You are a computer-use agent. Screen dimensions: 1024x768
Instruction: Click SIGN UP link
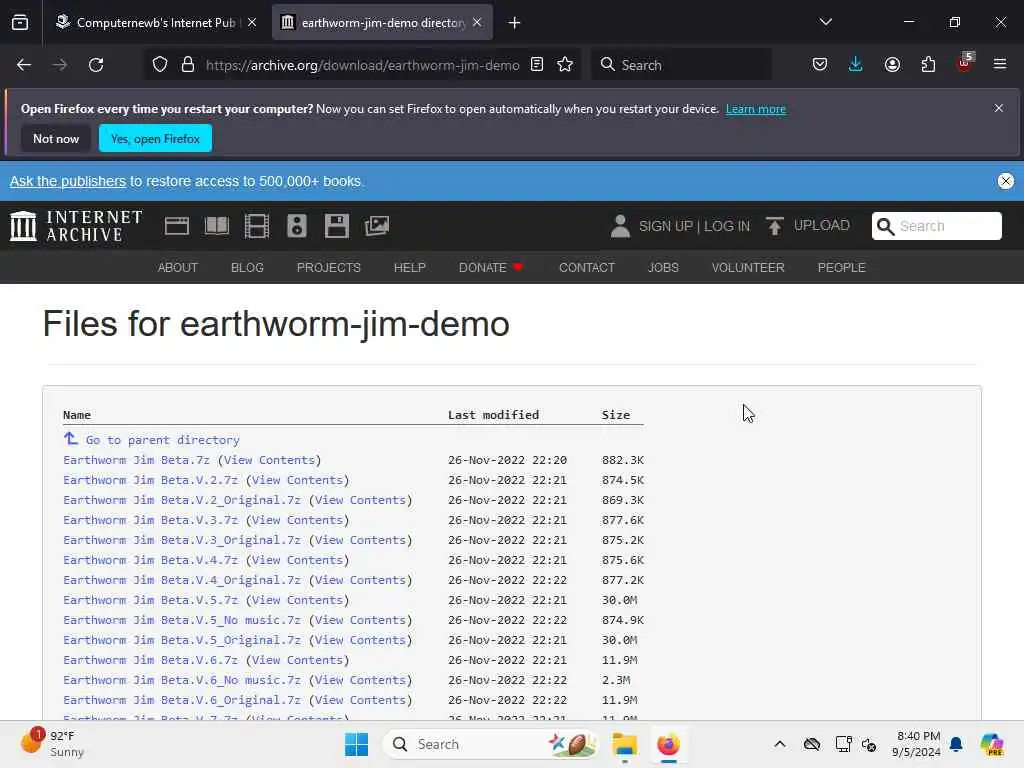[x=665, y=226]
